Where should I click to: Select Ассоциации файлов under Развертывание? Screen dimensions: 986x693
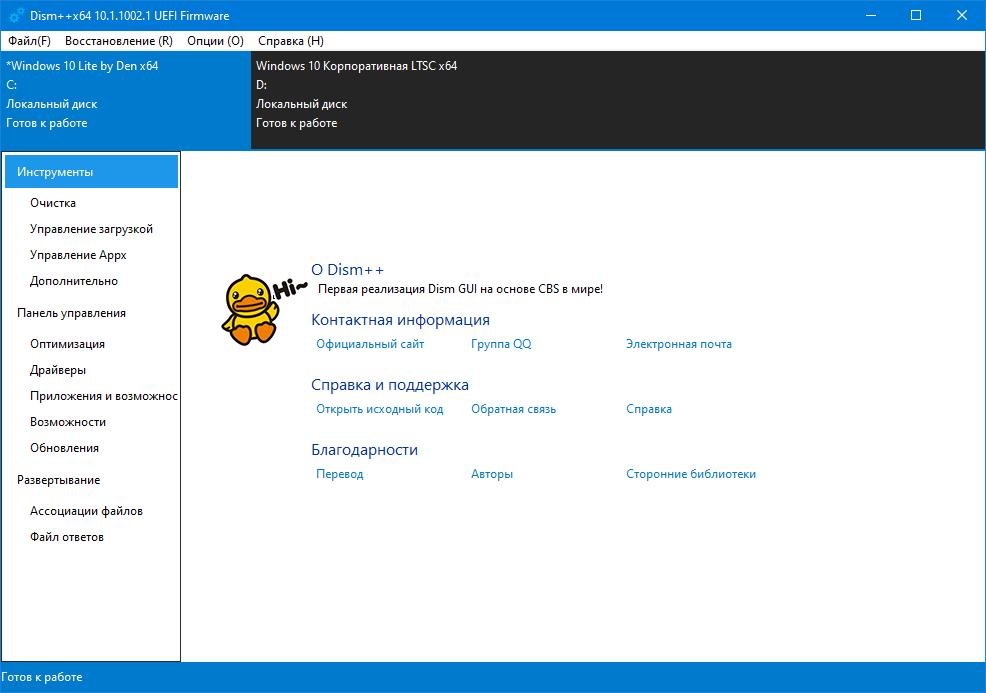[86, 511]
